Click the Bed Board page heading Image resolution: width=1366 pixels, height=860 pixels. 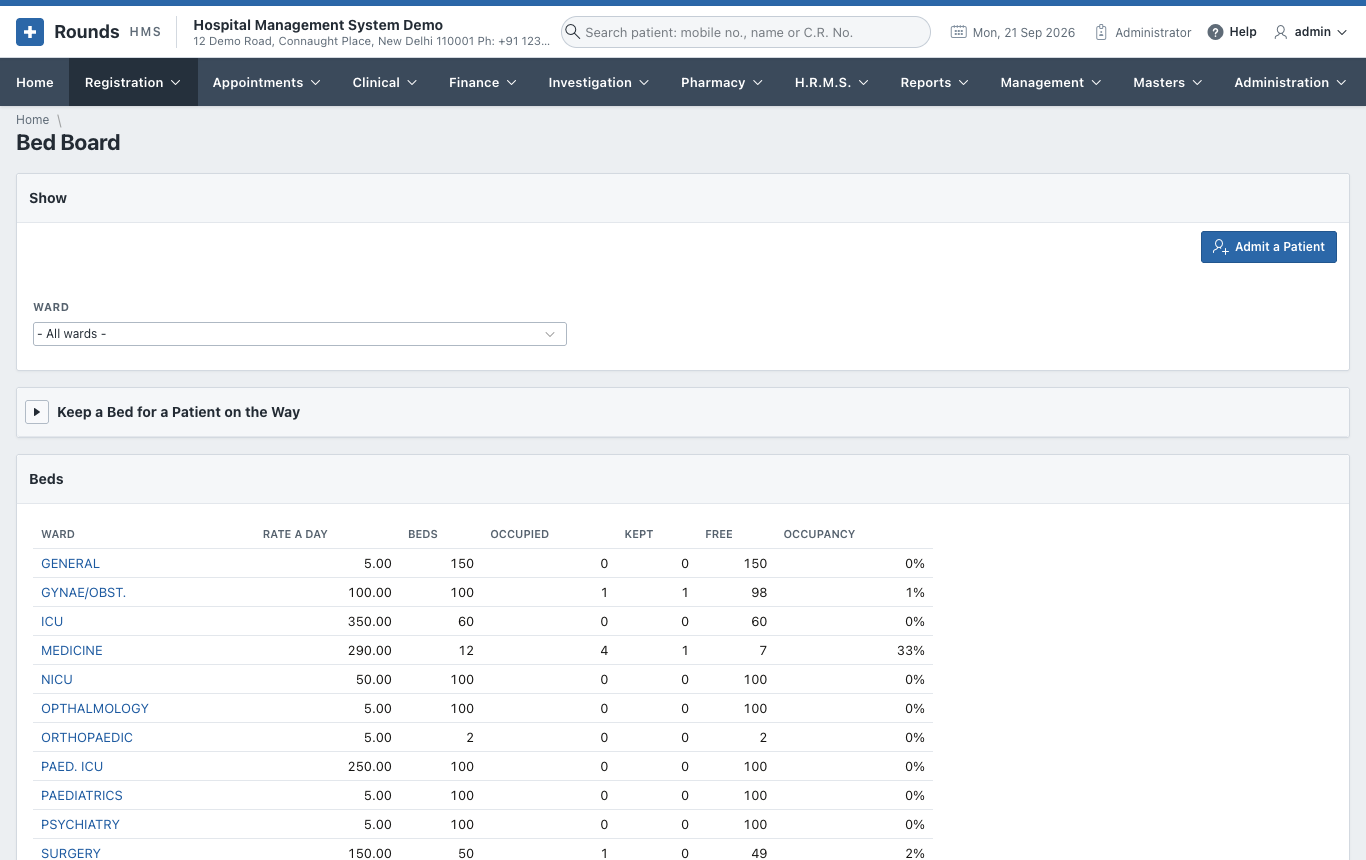point(68,143)
